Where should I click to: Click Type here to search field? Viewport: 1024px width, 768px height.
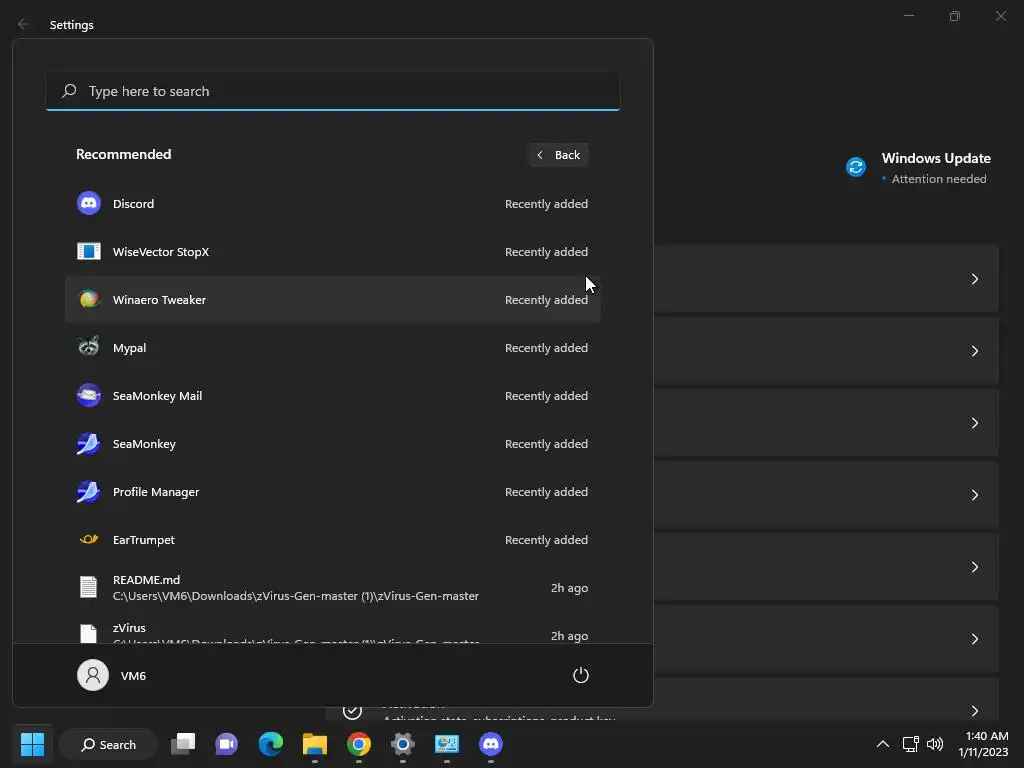click(x=332, y=91)
